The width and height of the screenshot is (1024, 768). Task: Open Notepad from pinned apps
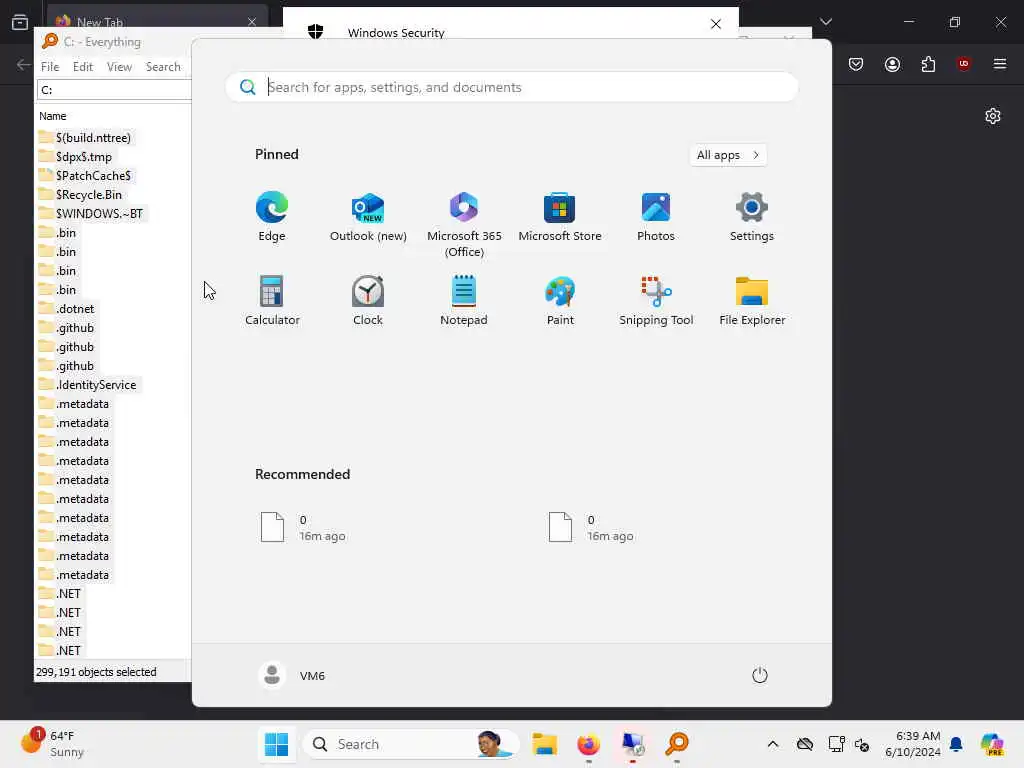(x=464, y=300)
